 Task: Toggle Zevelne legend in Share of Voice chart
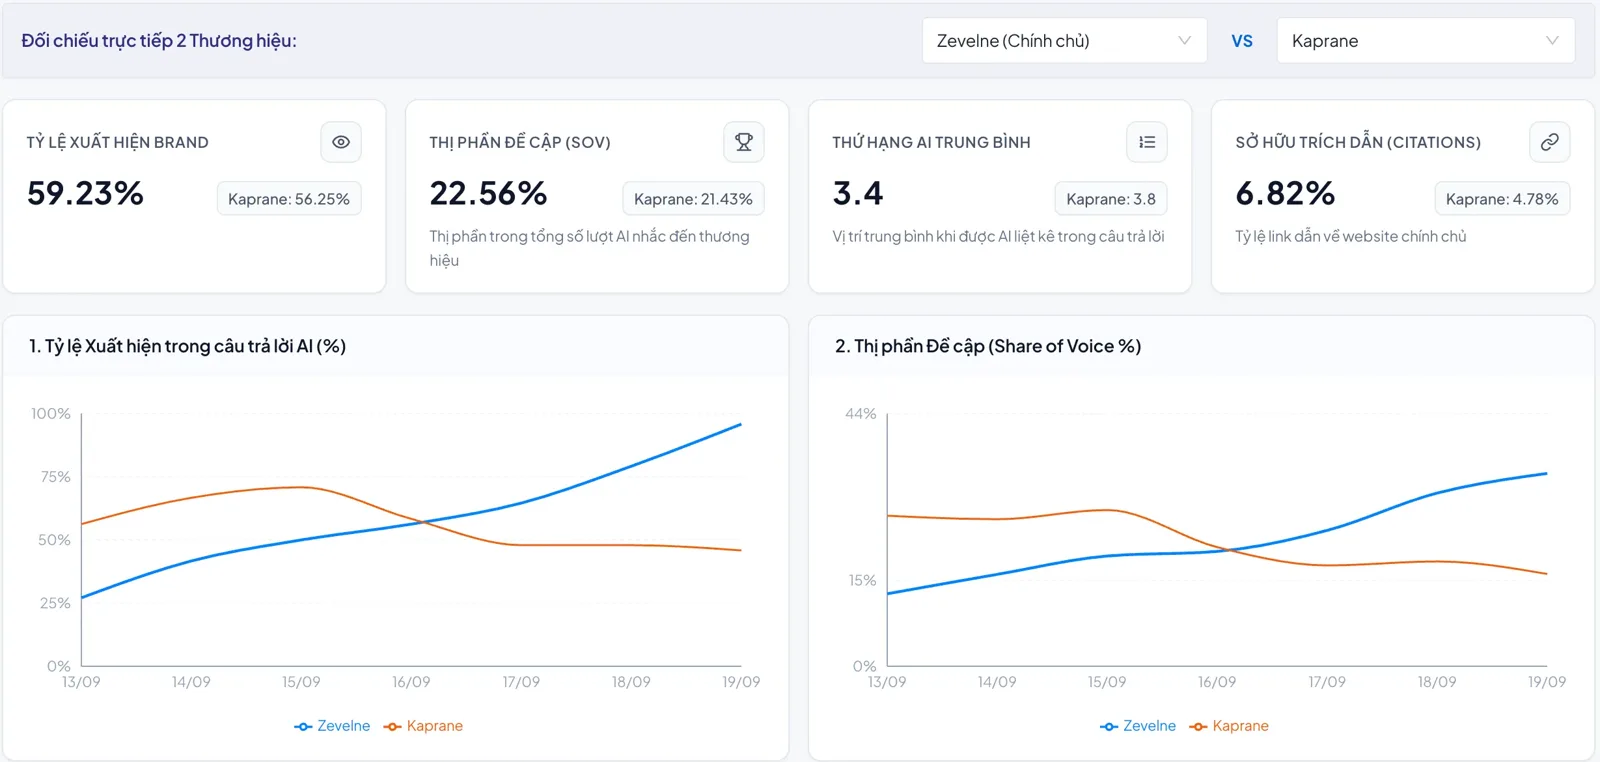pos(1138,726)
